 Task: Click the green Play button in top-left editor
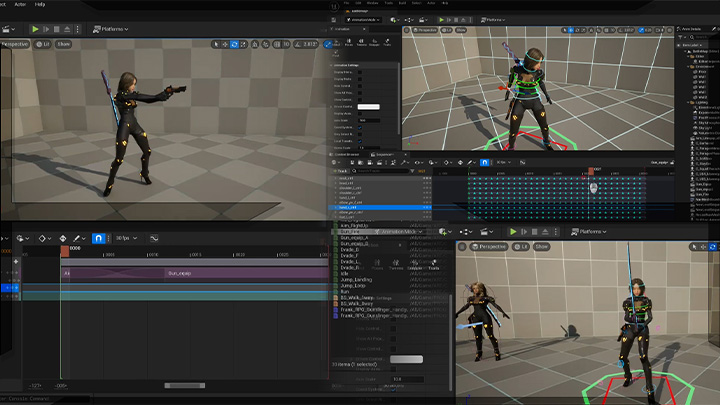tap(35, 29)
